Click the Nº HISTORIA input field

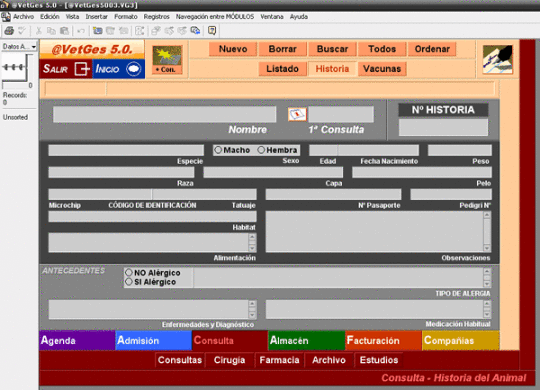443,127
